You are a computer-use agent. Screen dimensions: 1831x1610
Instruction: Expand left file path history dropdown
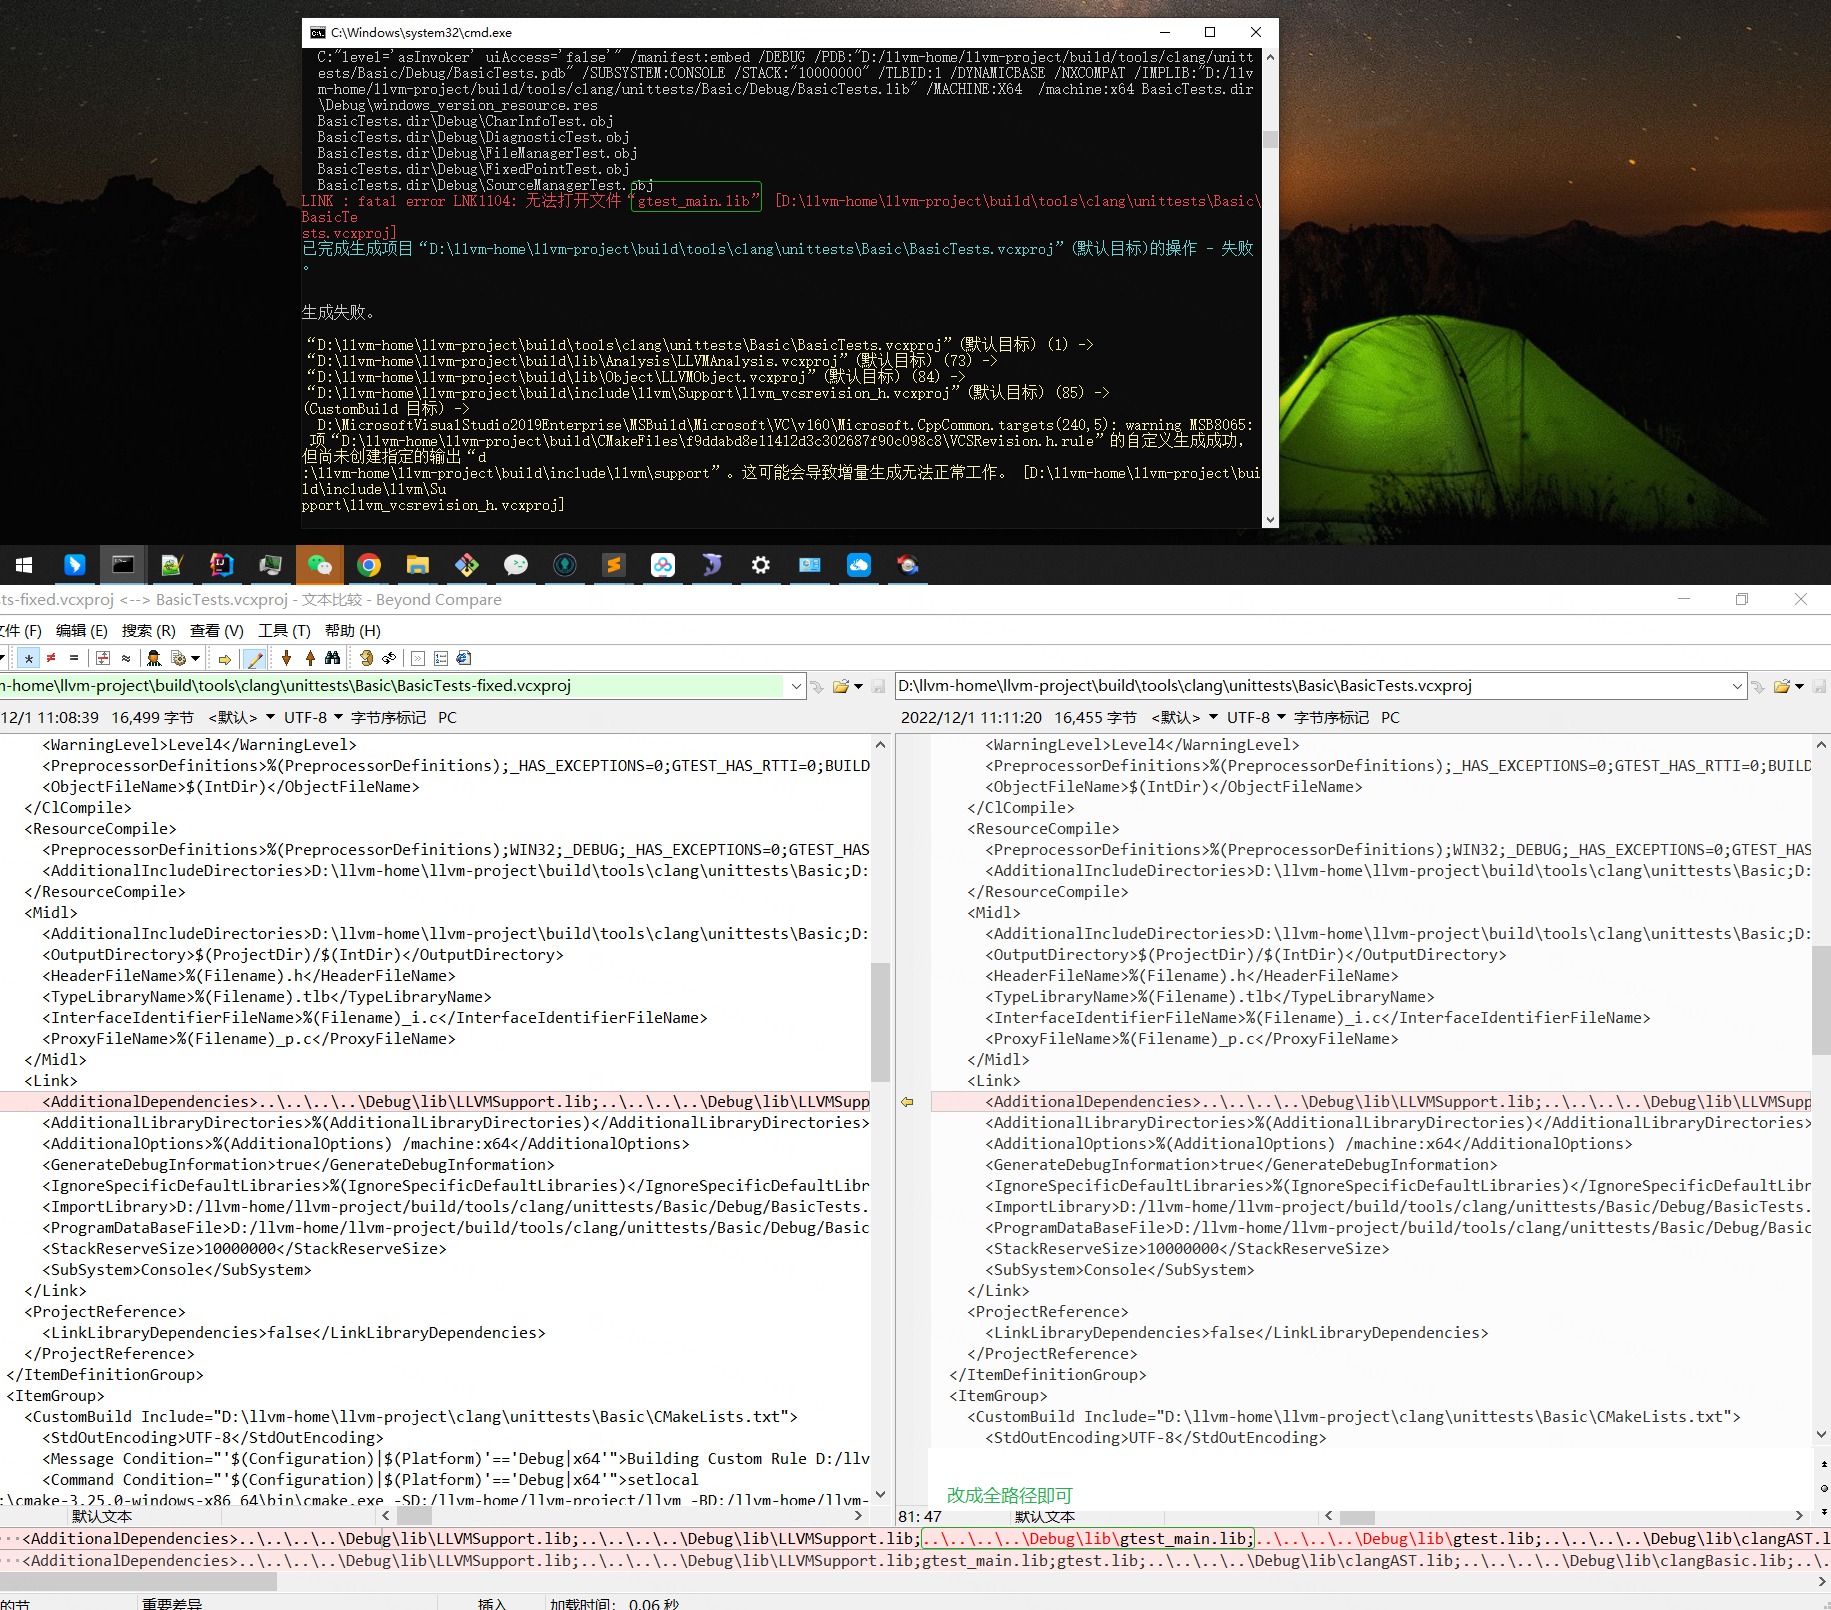tap(796, 686)
